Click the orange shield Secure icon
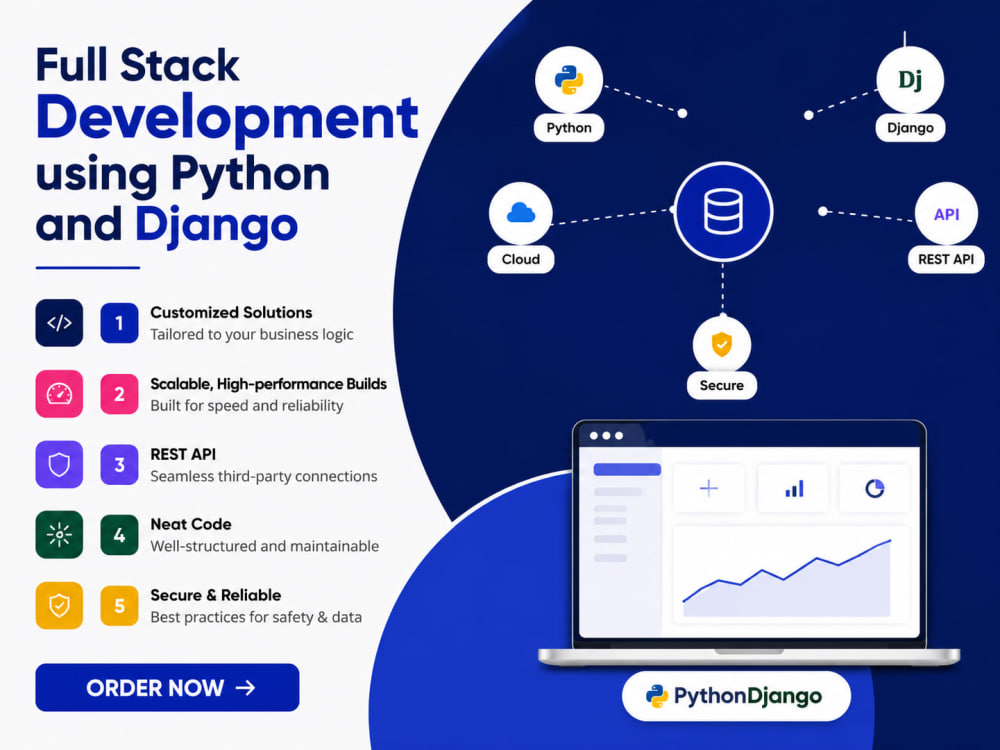1000x750 pixels. click(x=722, y=344)
